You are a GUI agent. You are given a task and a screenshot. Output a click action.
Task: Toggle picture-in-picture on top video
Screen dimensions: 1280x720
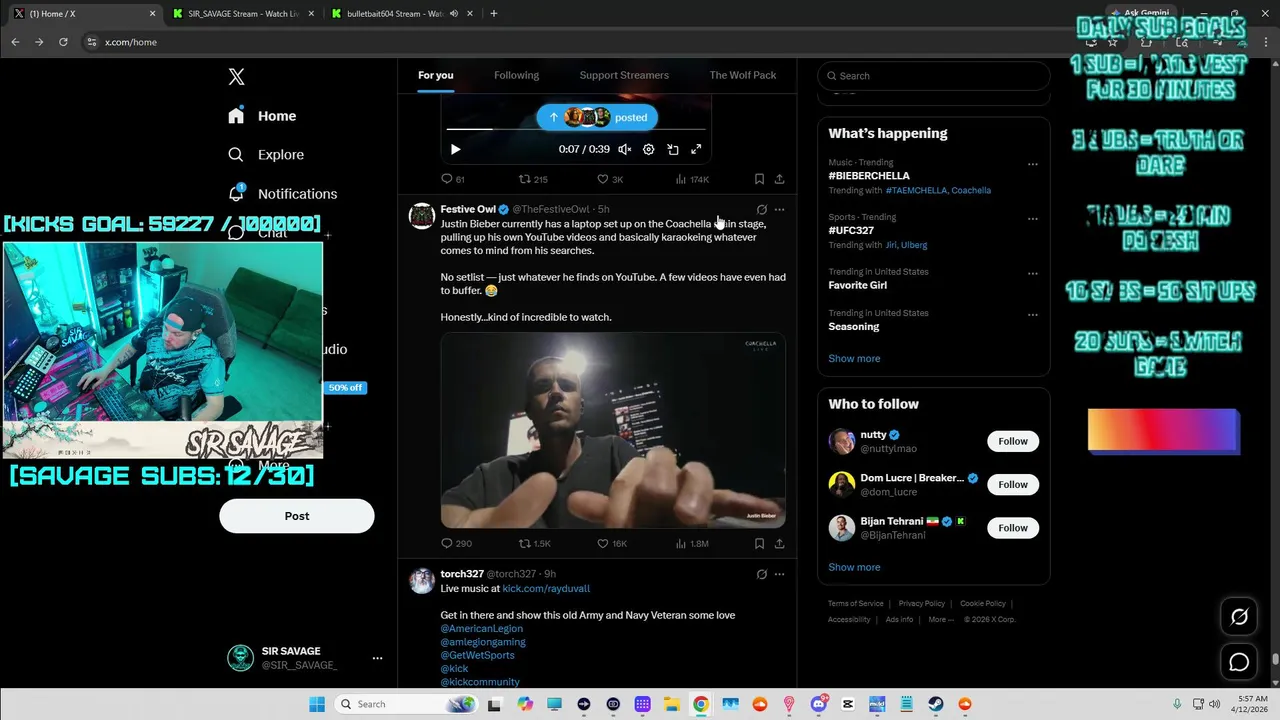tap(673, 149)
